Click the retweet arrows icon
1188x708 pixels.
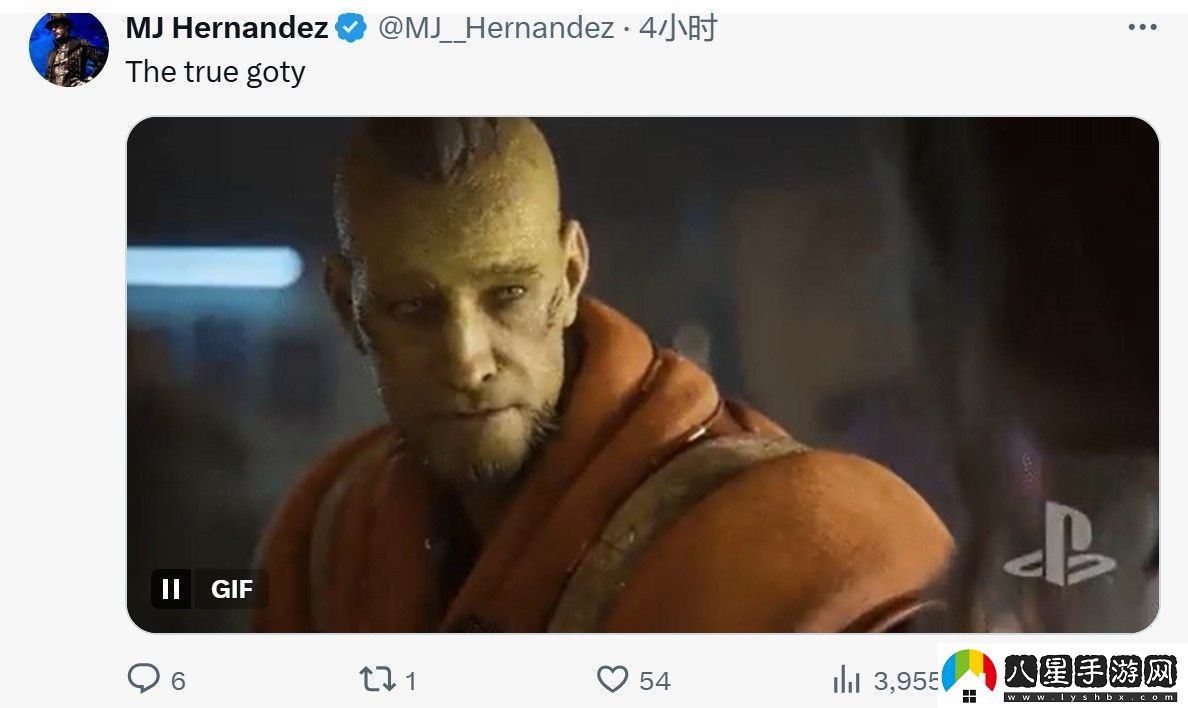[377, 679]
